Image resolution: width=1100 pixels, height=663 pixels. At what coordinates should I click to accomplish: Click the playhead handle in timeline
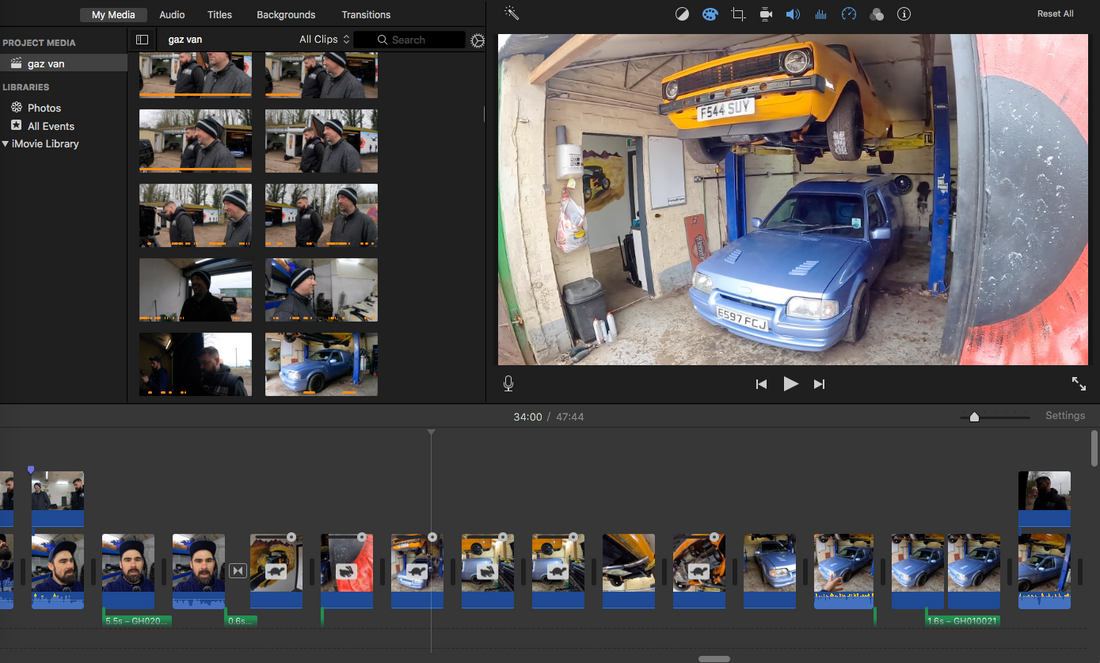tap(431, 432)
